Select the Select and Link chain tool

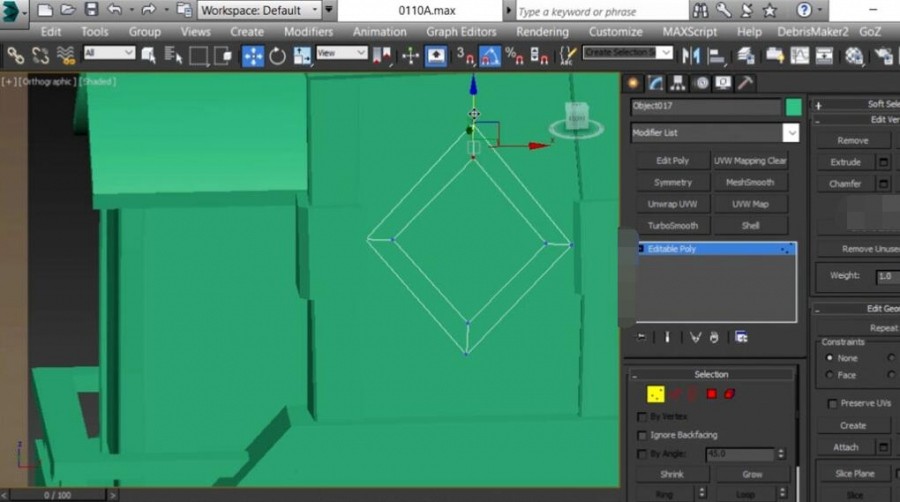[x=15, y=56]
